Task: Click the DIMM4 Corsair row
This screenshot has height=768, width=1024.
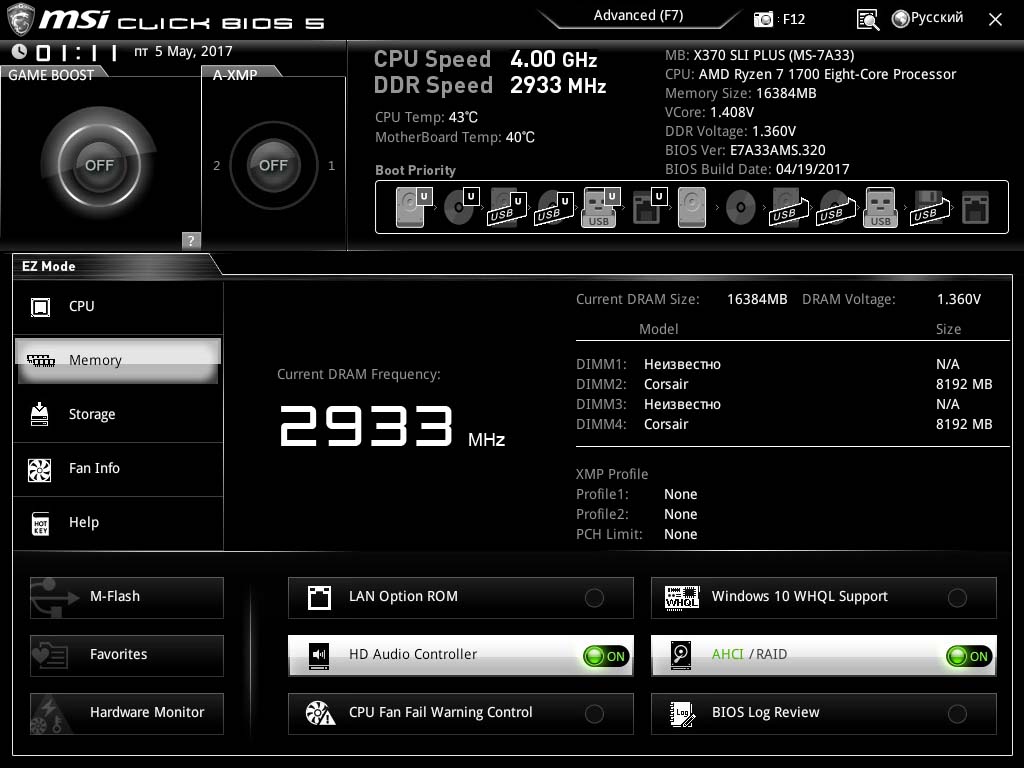Action: [x=784, y=424]
